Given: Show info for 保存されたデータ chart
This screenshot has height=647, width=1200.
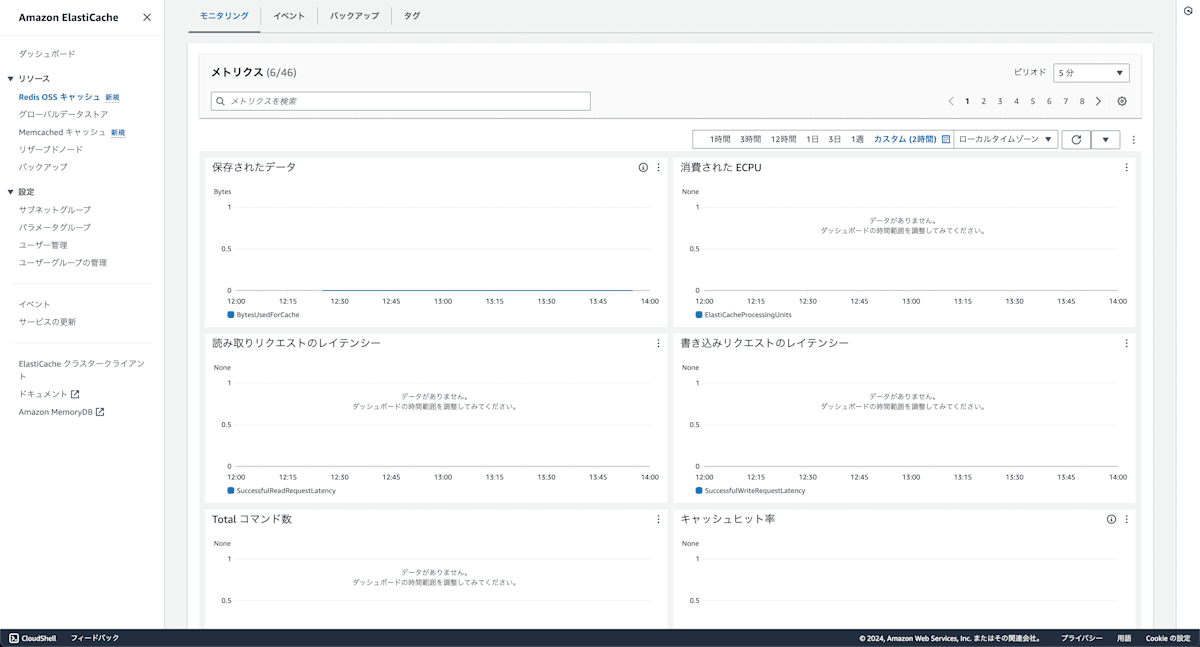Looking at the screenshot, I should point(643,167).
